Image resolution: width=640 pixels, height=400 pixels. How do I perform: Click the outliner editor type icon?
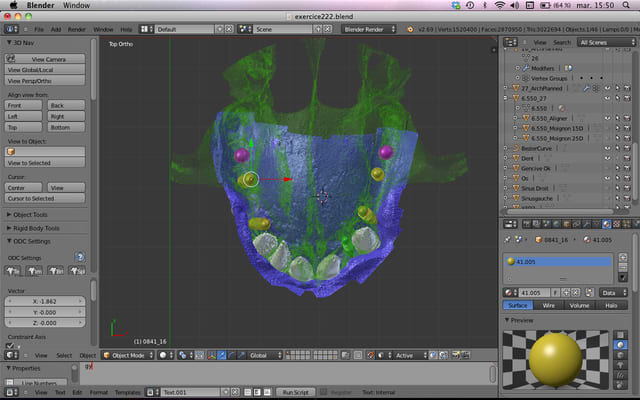pyautogui.click(x=510, y=43)
